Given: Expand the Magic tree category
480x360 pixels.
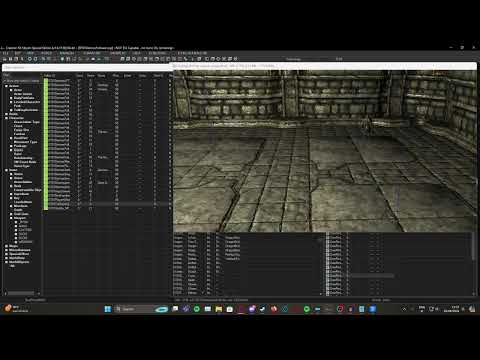Looking at the screenshot, I should click(6, 246).
